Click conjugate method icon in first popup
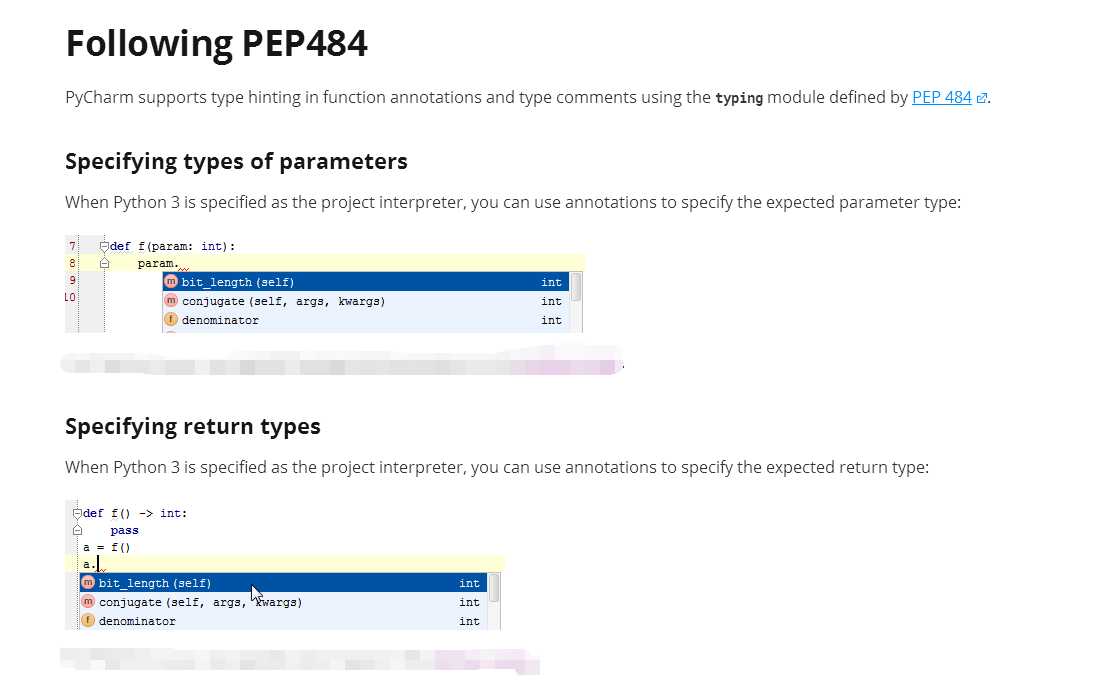 pos(171,301)
